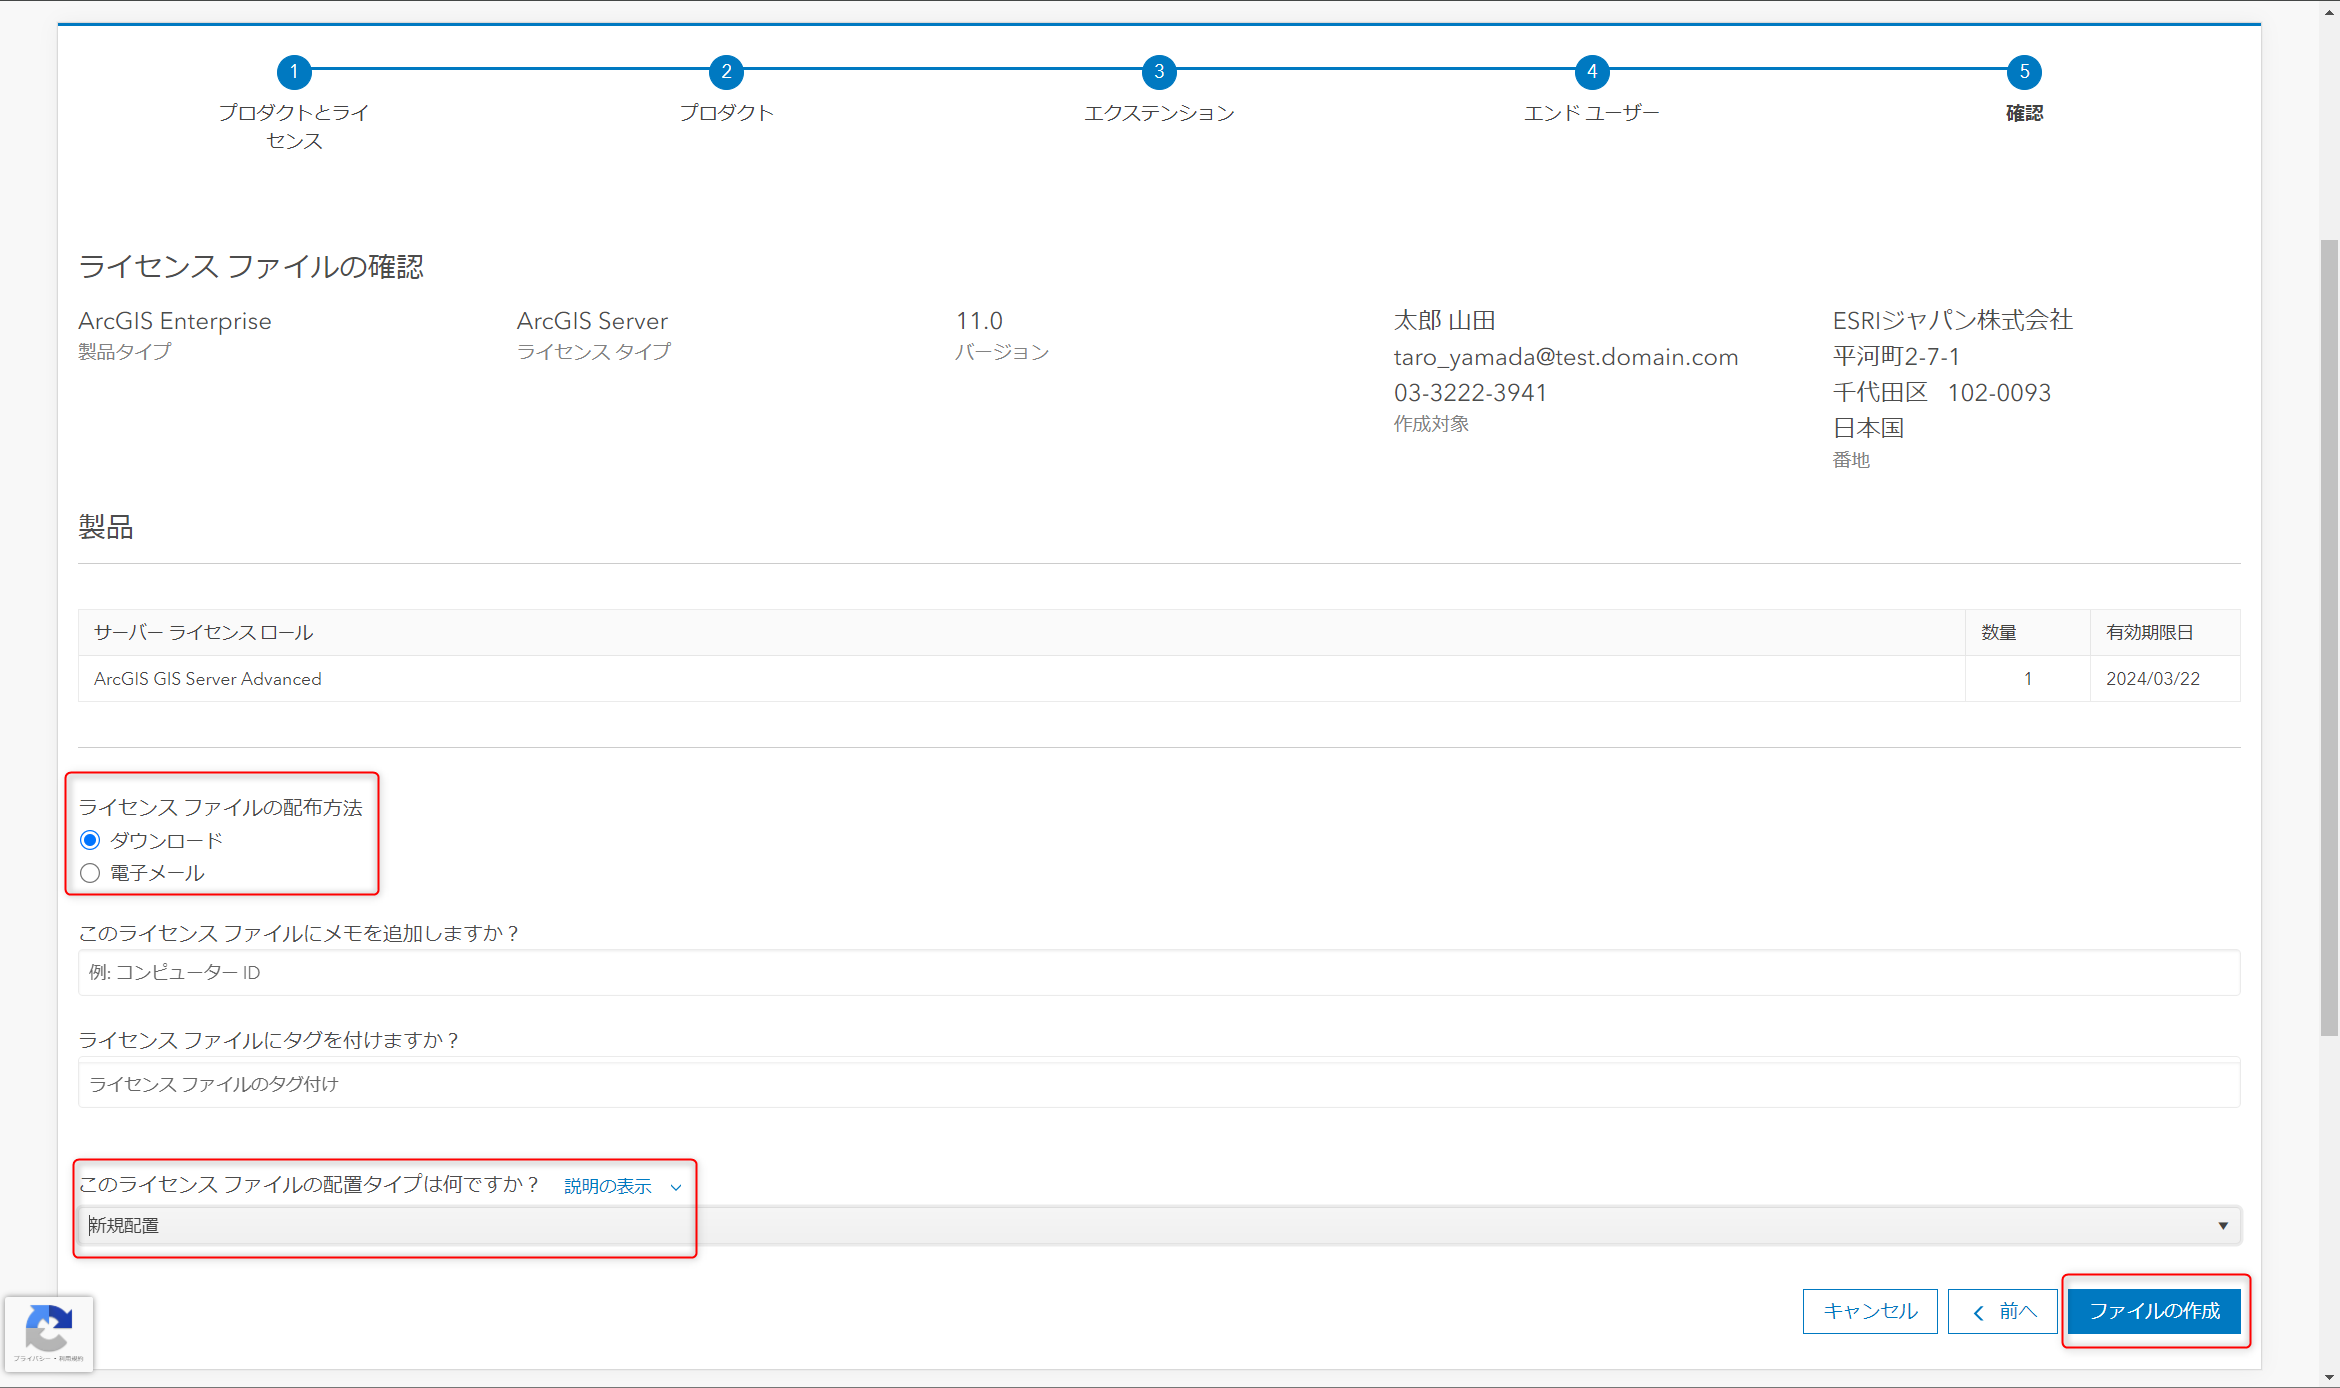This screenshot has width=2340, height=1388.
Task: Click the scrollbar down arrow
Action: tap(2329, 1378)
